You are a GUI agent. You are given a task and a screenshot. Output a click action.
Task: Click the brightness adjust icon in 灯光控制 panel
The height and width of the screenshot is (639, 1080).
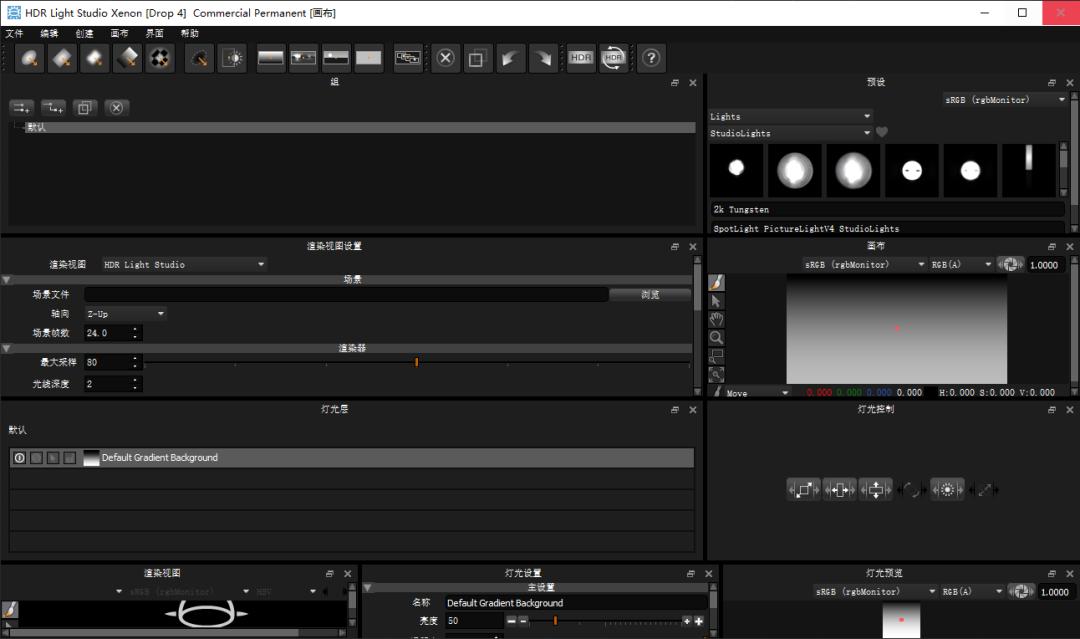946,489
